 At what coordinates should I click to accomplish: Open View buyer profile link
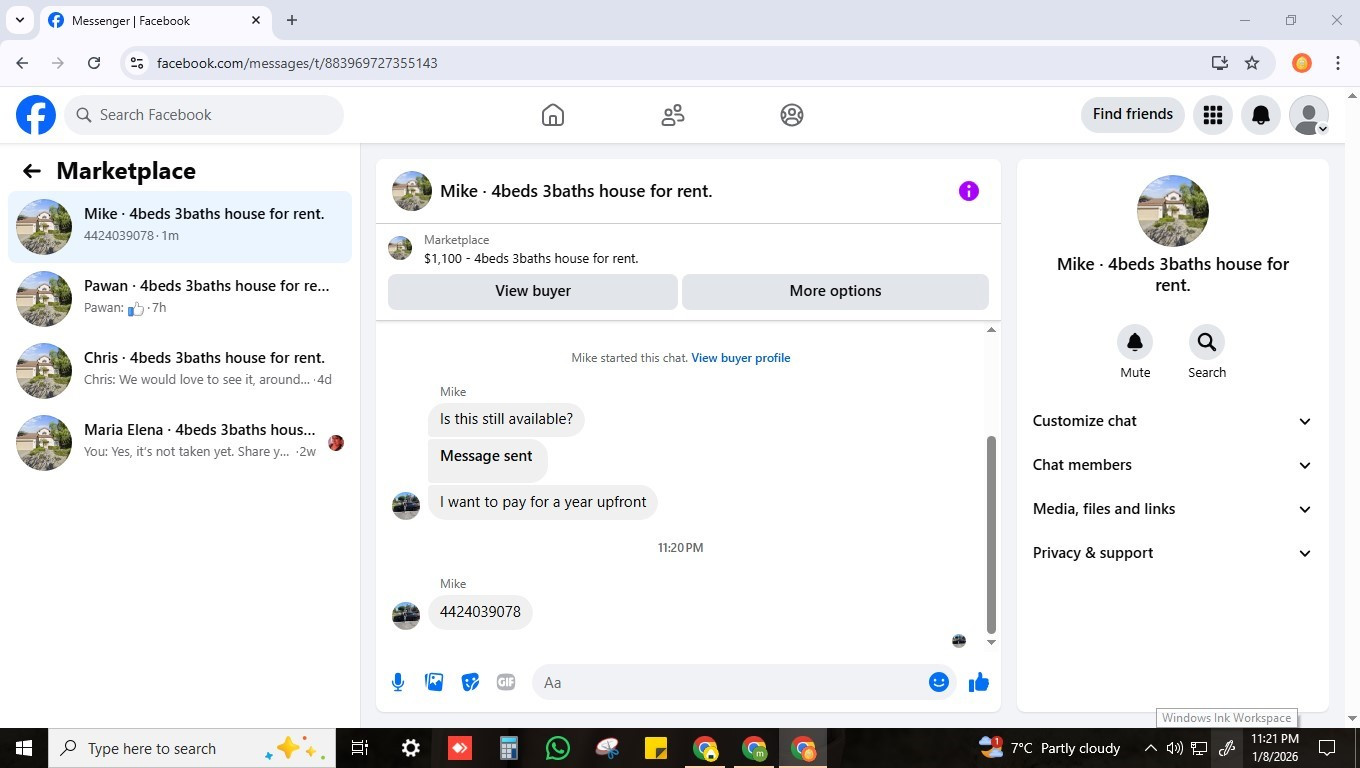pos(741,358)
